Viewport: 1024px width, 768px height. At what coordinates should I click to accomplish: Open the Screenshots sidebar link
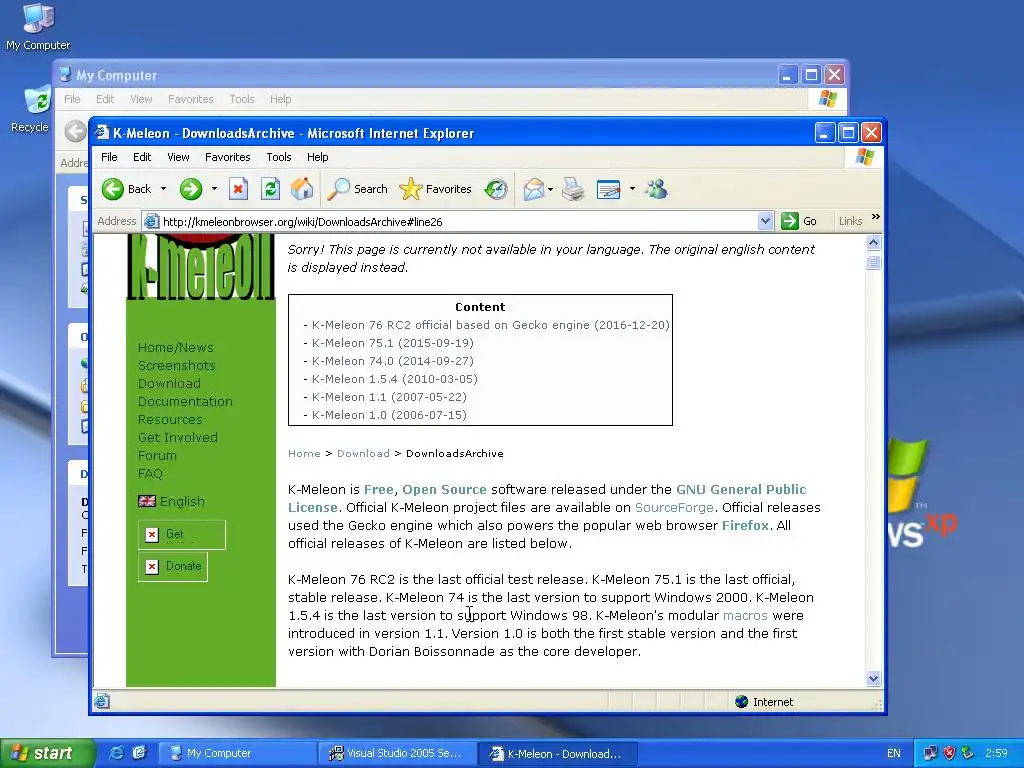point(176,366)
